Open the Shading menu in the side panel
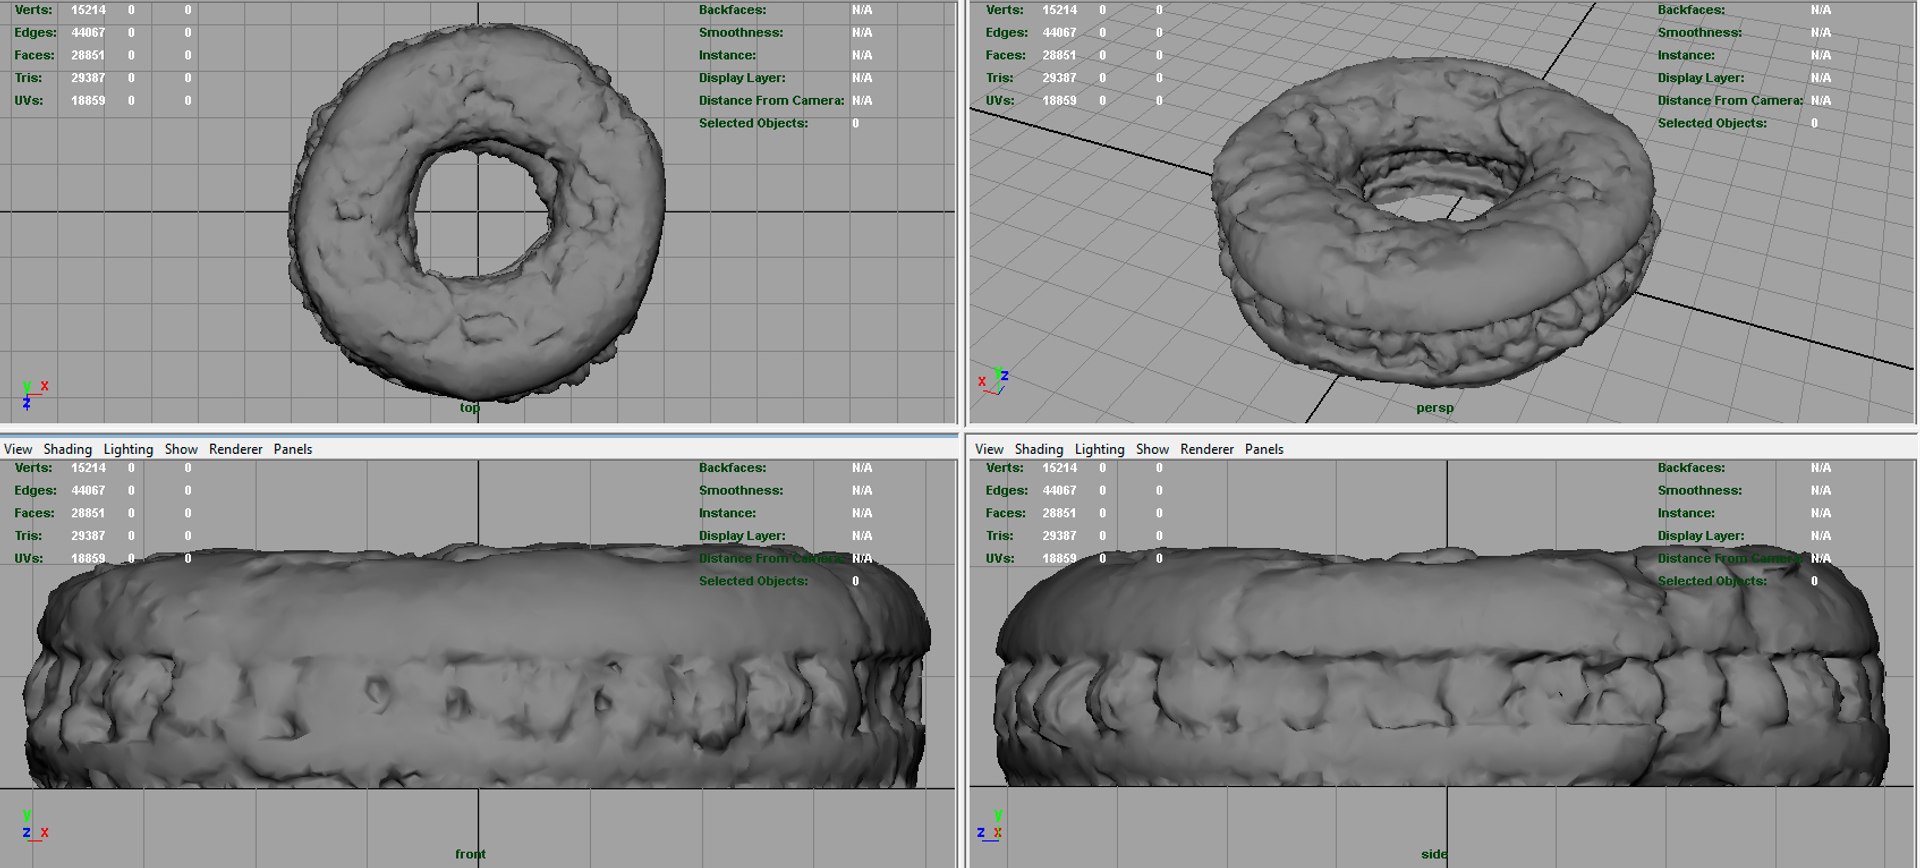The width and height of the screenshot is (1920, 868). click(x=1039, y=449)
